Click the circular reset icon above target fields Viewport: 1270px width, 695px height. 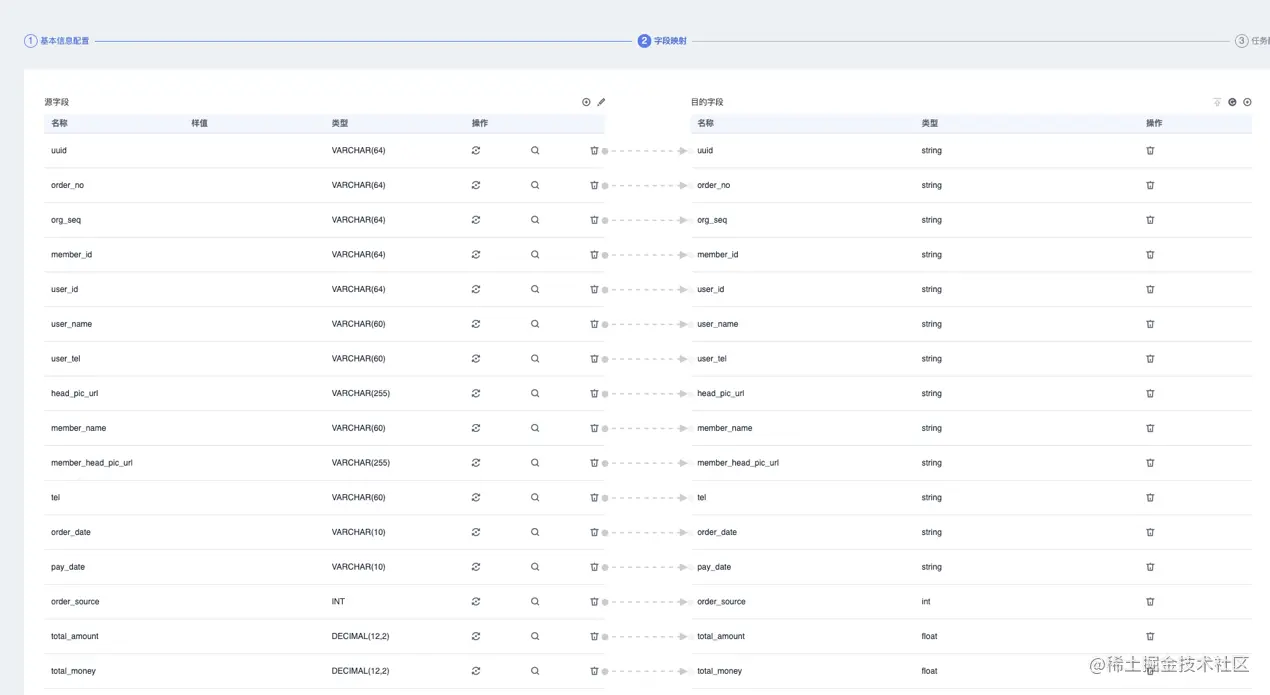pyautogui.click(x=1232, y=102)
